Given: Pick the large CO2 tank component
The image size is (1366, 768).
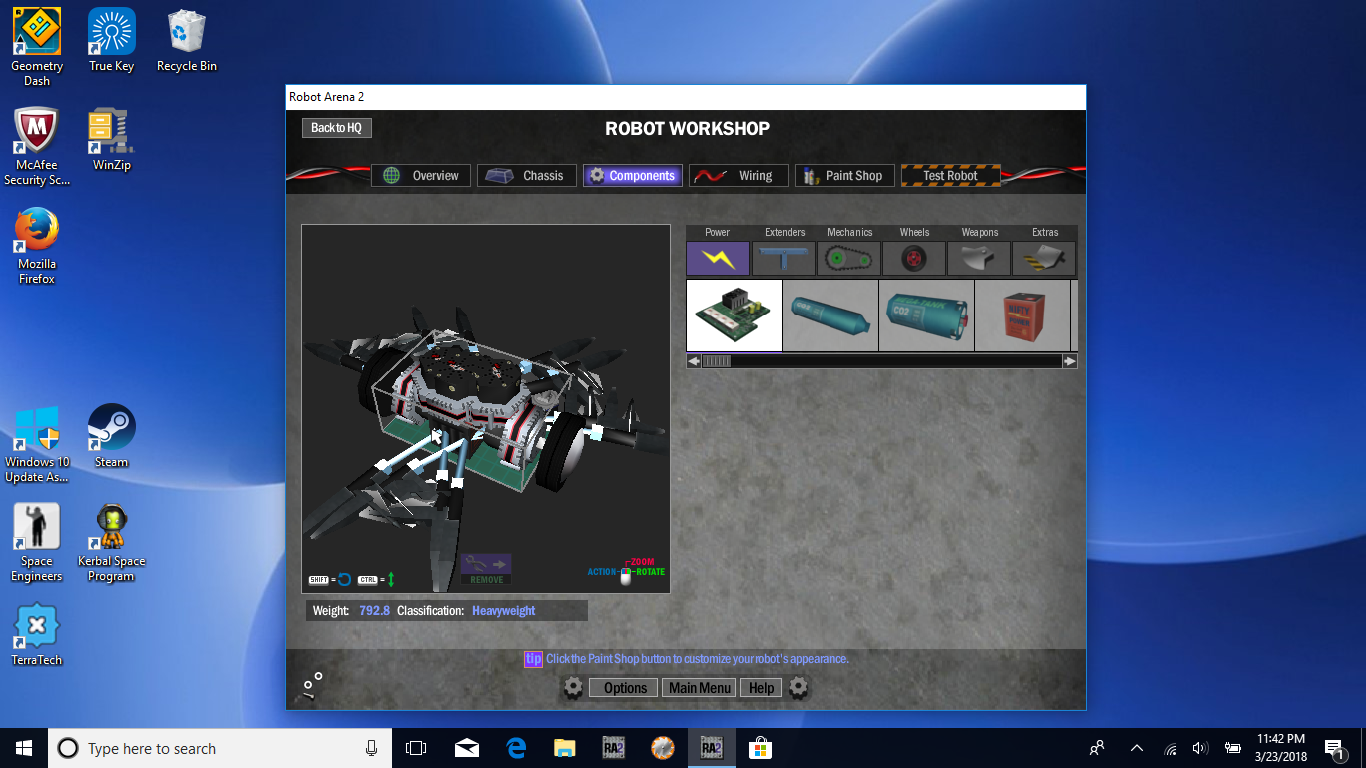Looking at the screenshot, I should pos(926,316).
